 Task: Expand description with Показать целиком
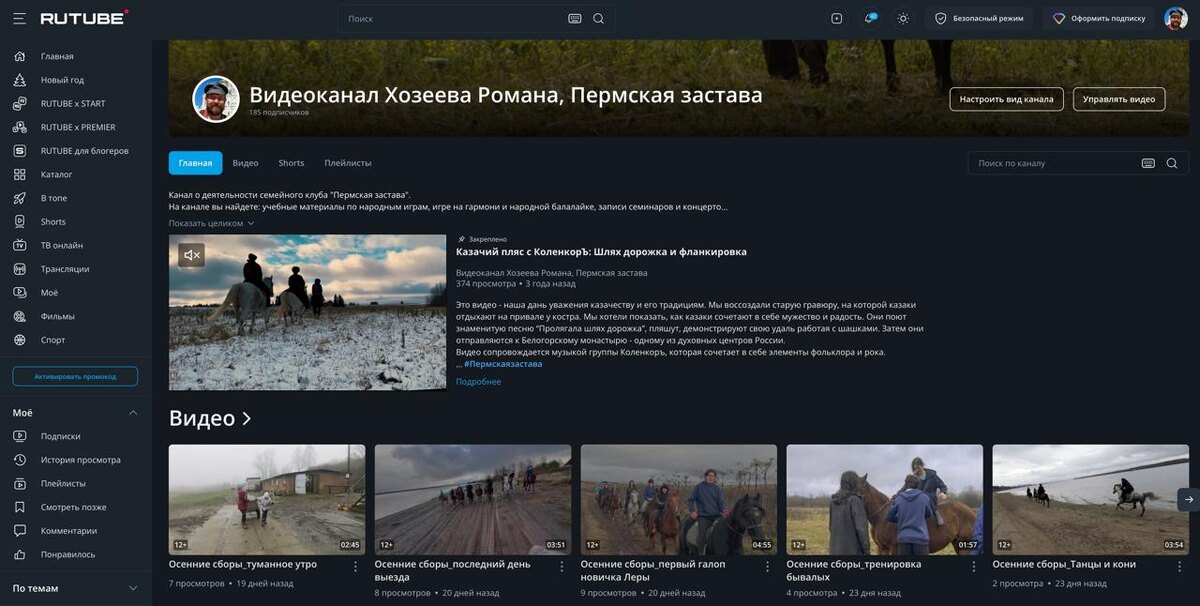pyautogui.click(x=211, y=223)
